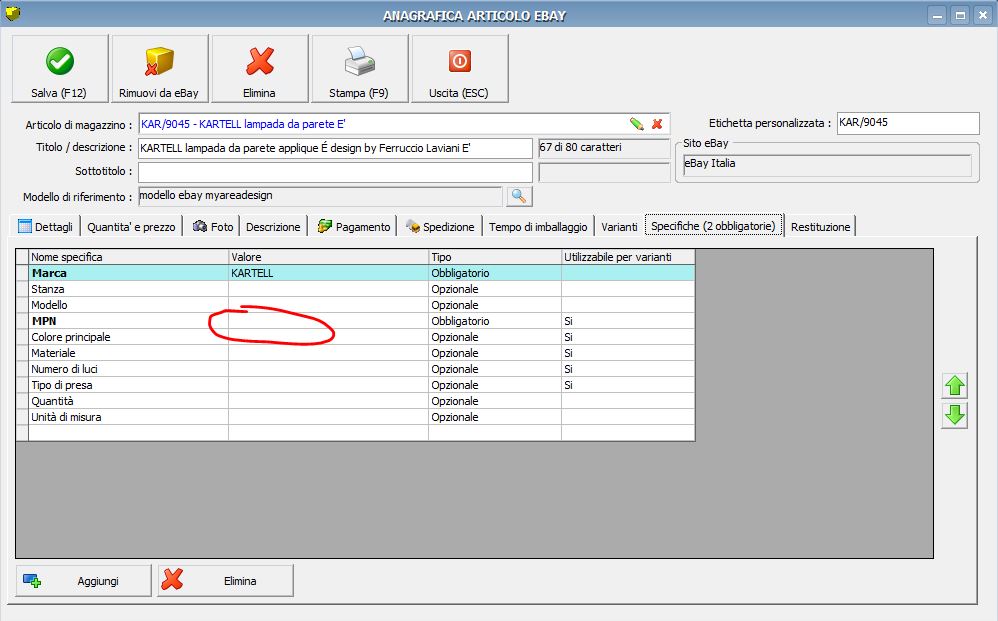
Task: Click the Modello di riferimento field
Action: tap(320, 196)
